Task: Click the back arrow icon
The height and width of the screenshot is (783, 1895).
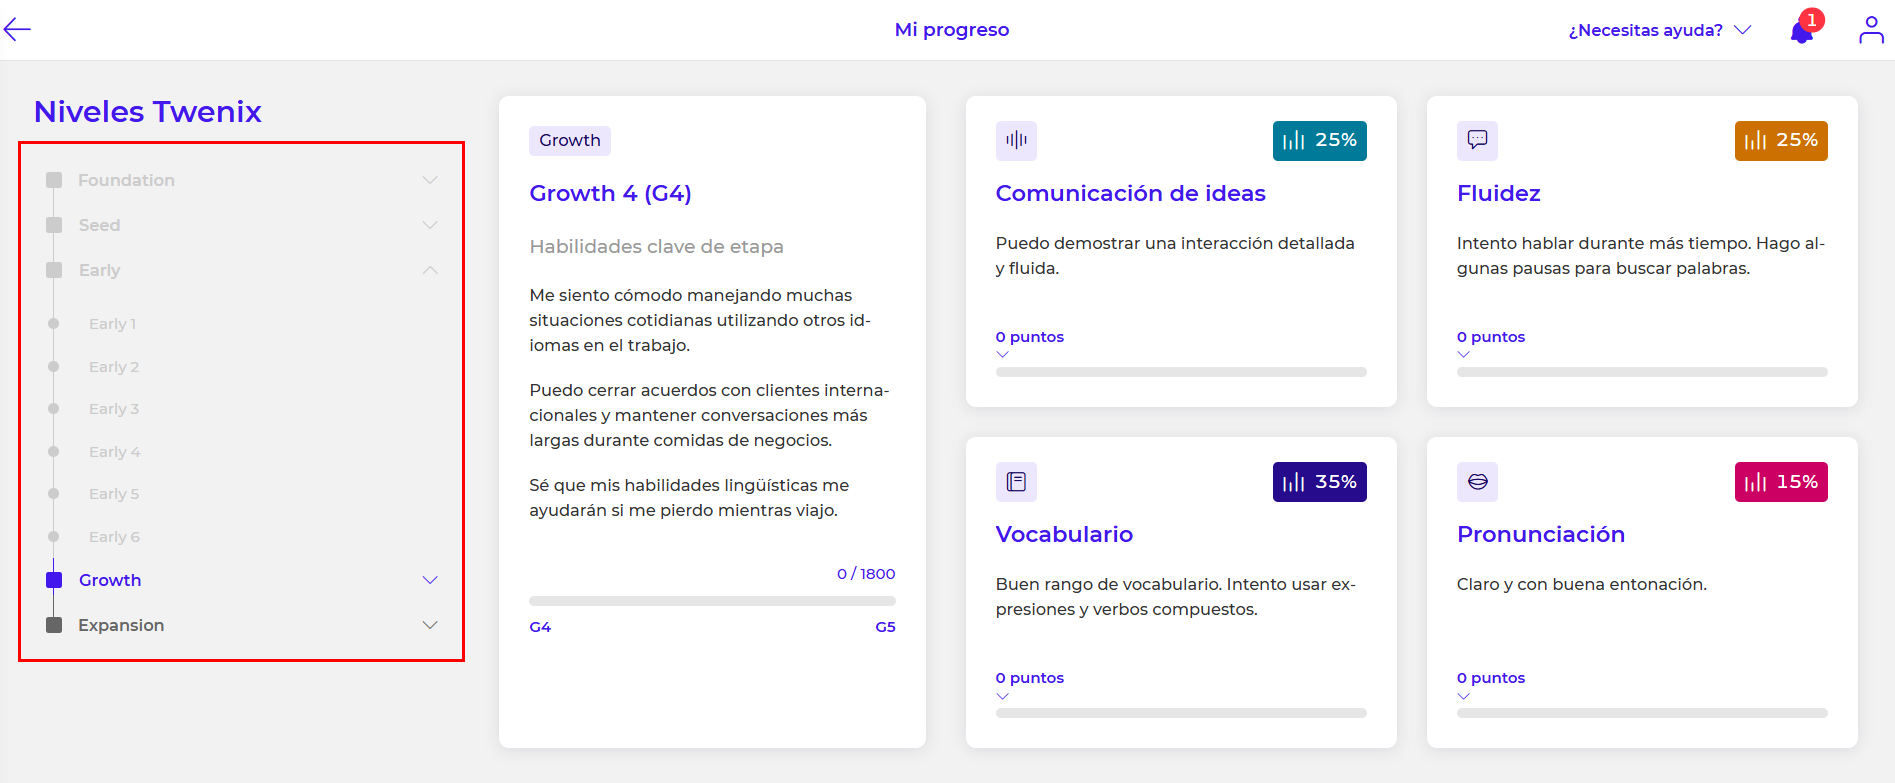Action: 18,30
